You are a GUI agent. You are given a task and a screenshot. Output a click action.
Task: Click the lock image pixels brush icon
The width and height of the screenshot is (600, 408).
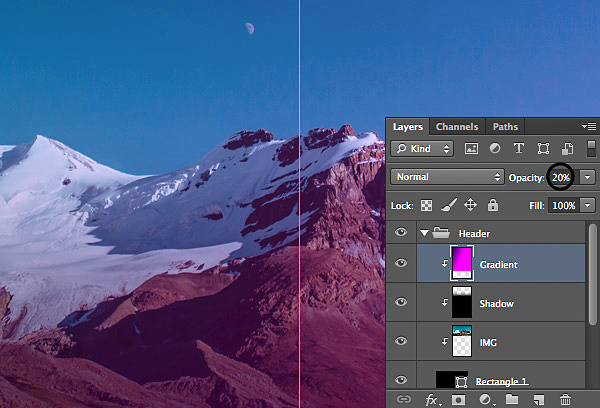[x=449, y=205]
